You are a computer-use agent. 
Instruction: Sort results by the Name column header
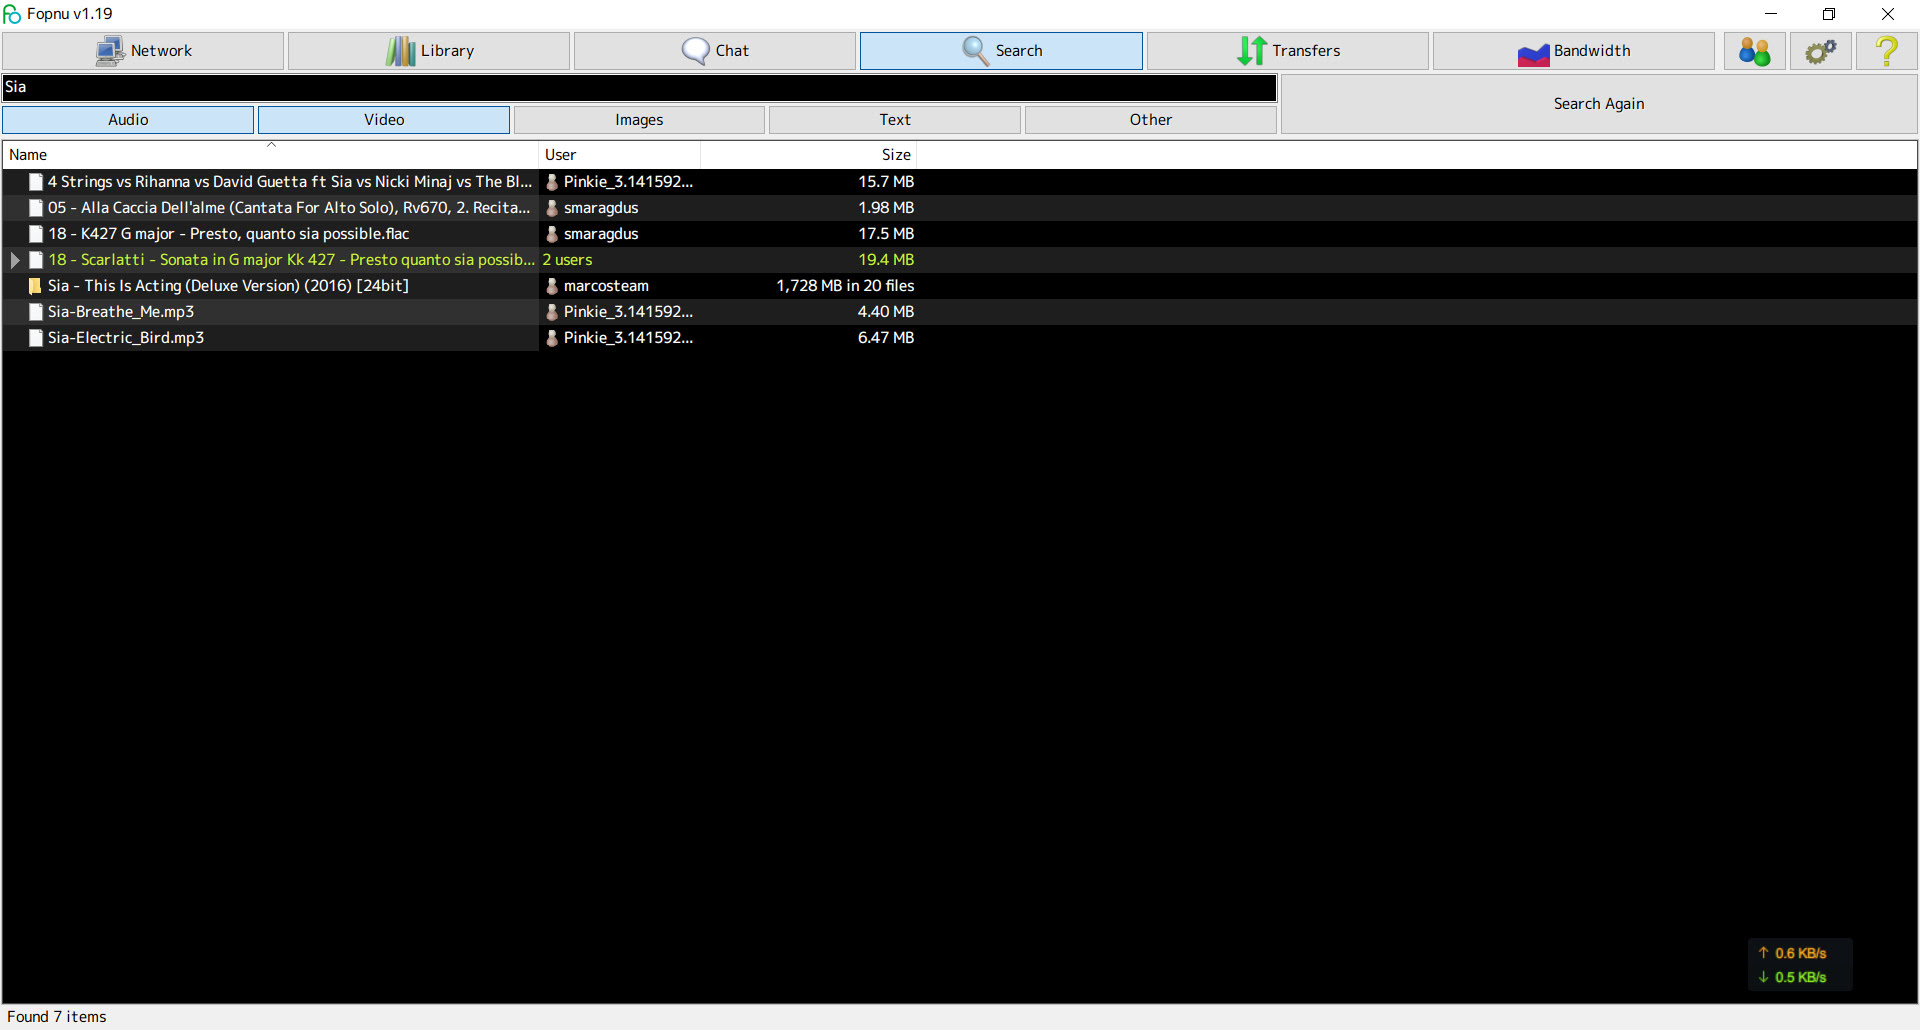270,155
